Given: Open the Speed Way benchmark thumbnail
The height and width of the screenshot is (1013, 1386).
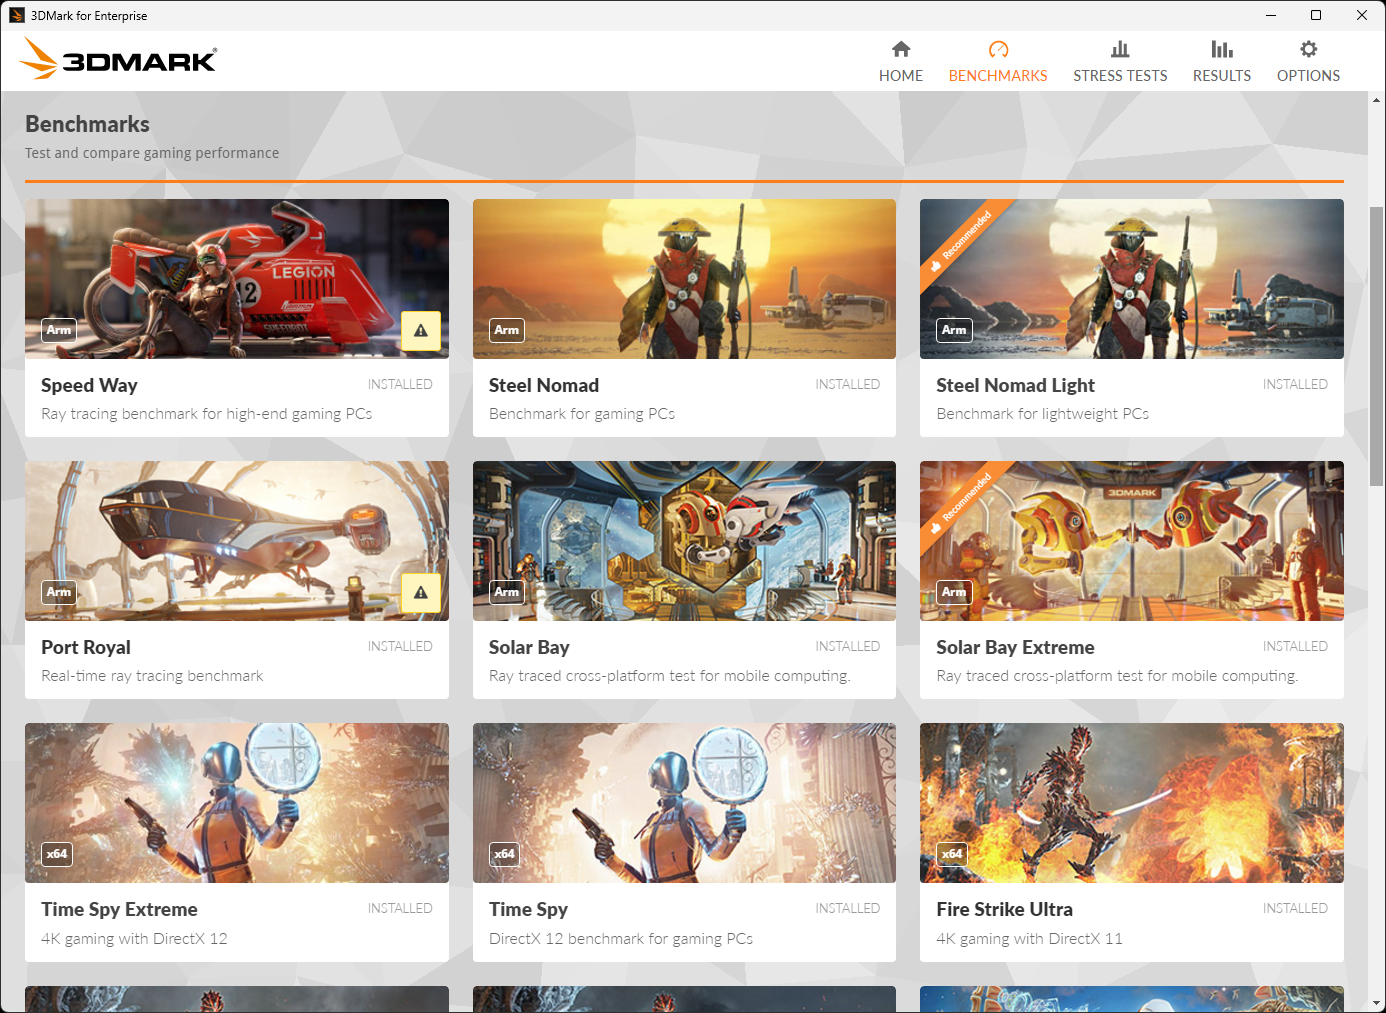Looking at the screenshot, I should pyautogui.click(x=237, y=279).
